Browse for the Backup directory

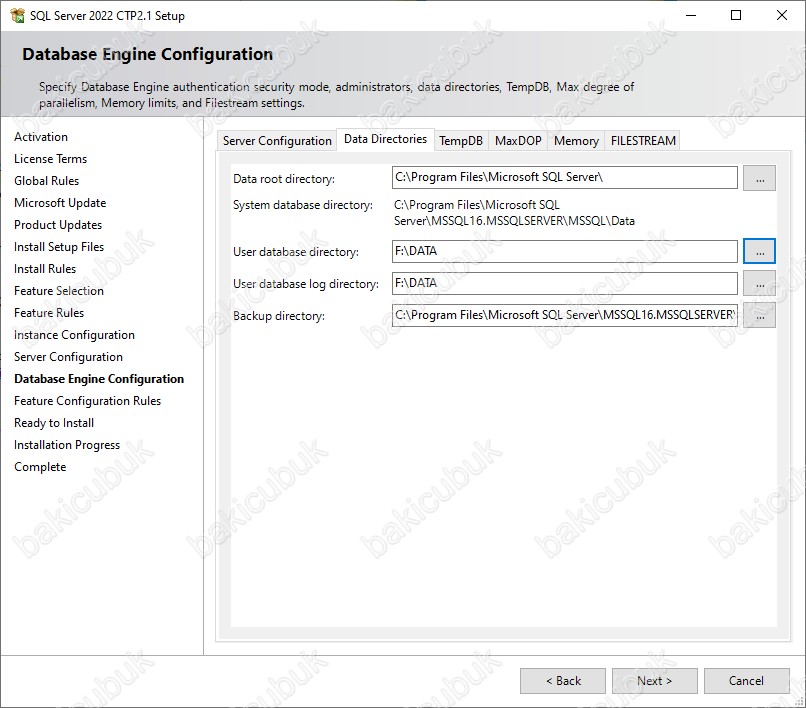click(x=759, y=315)
